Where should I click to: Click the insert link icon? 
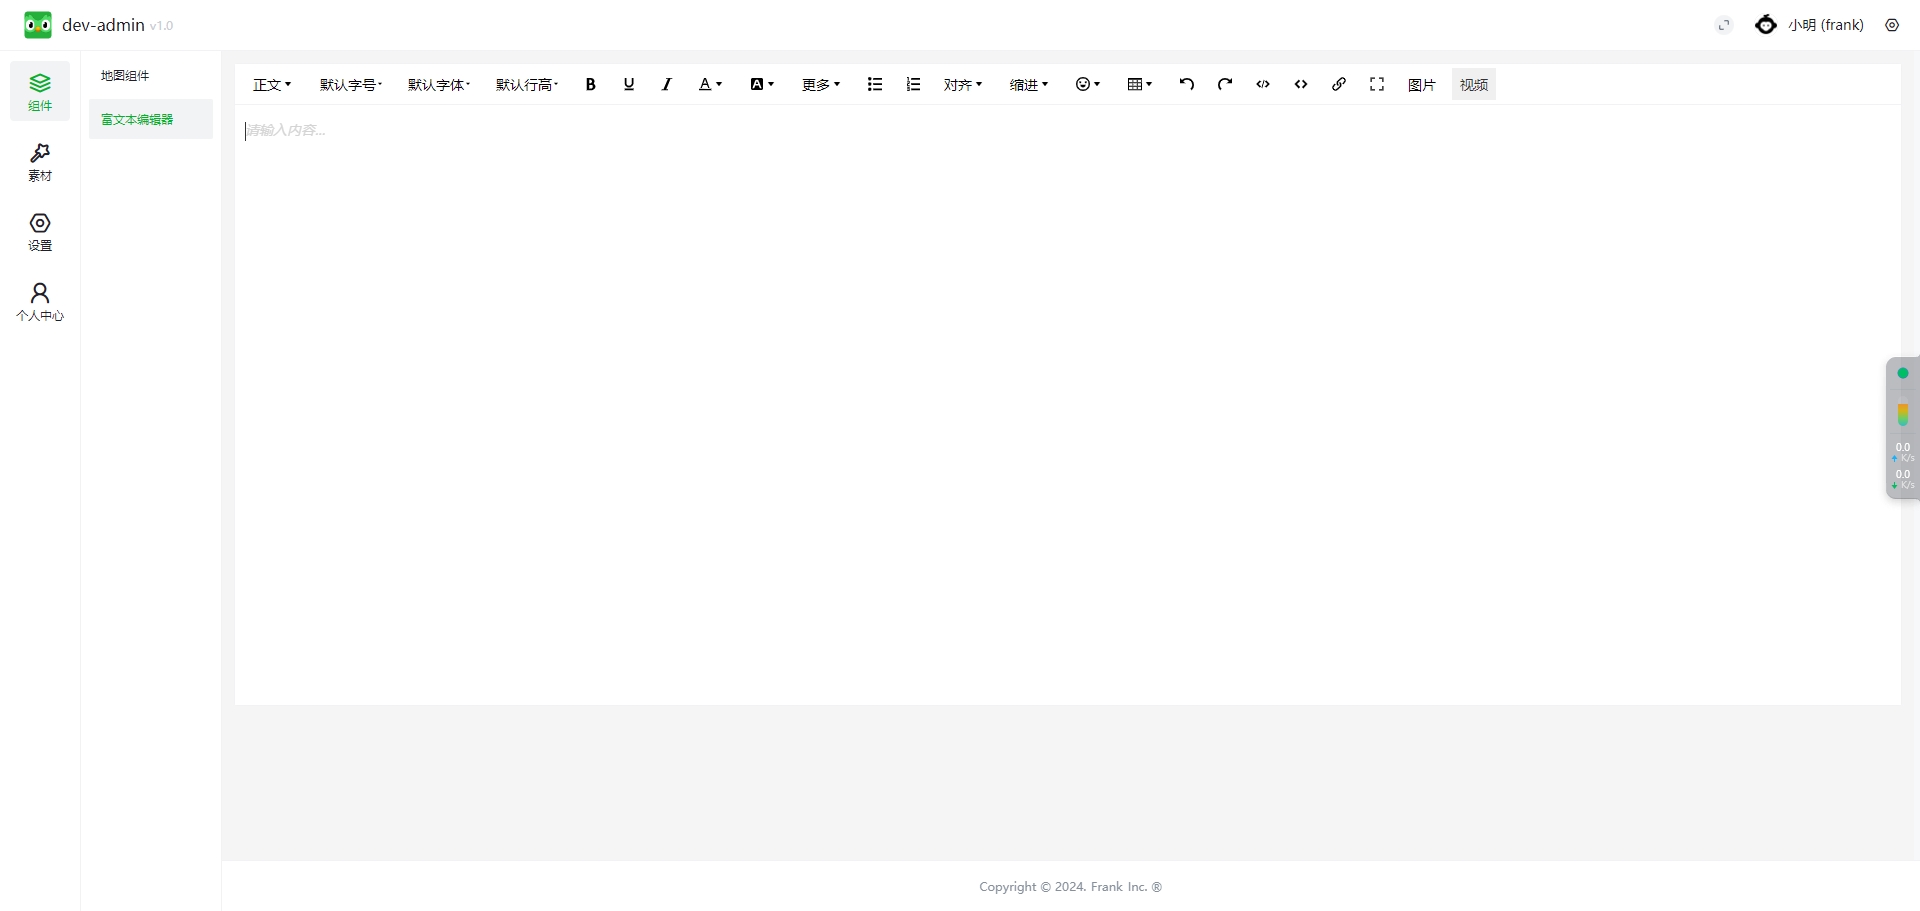click(1338, 85)
